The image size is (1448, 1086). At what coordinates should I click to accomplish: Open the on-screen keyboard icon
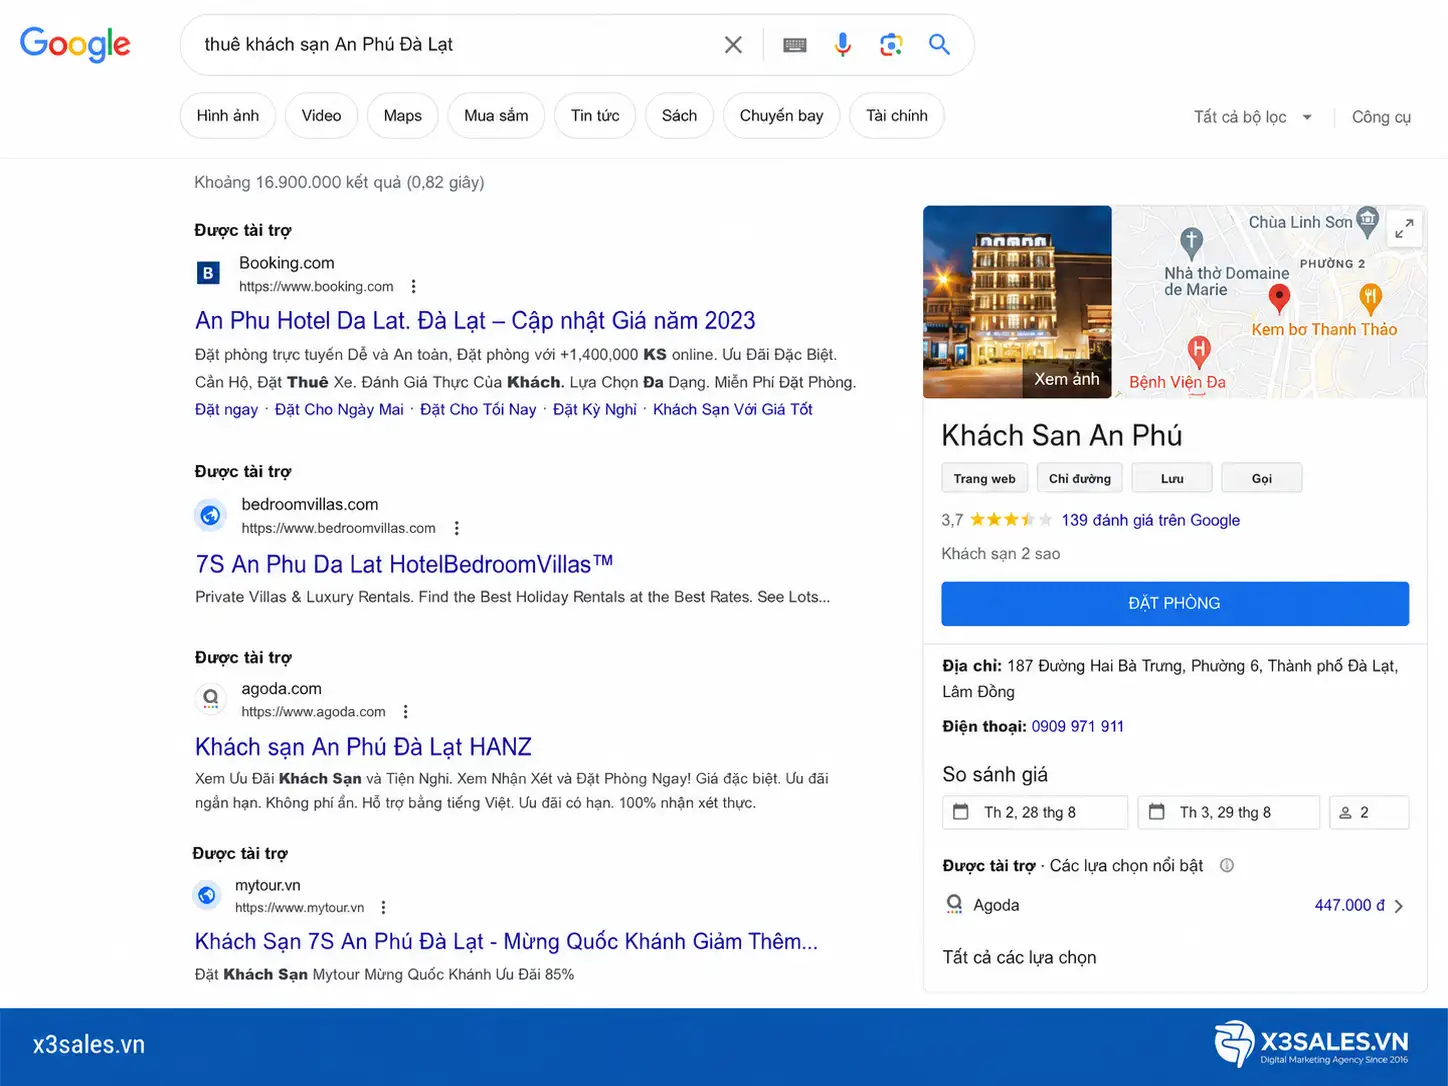795,45
